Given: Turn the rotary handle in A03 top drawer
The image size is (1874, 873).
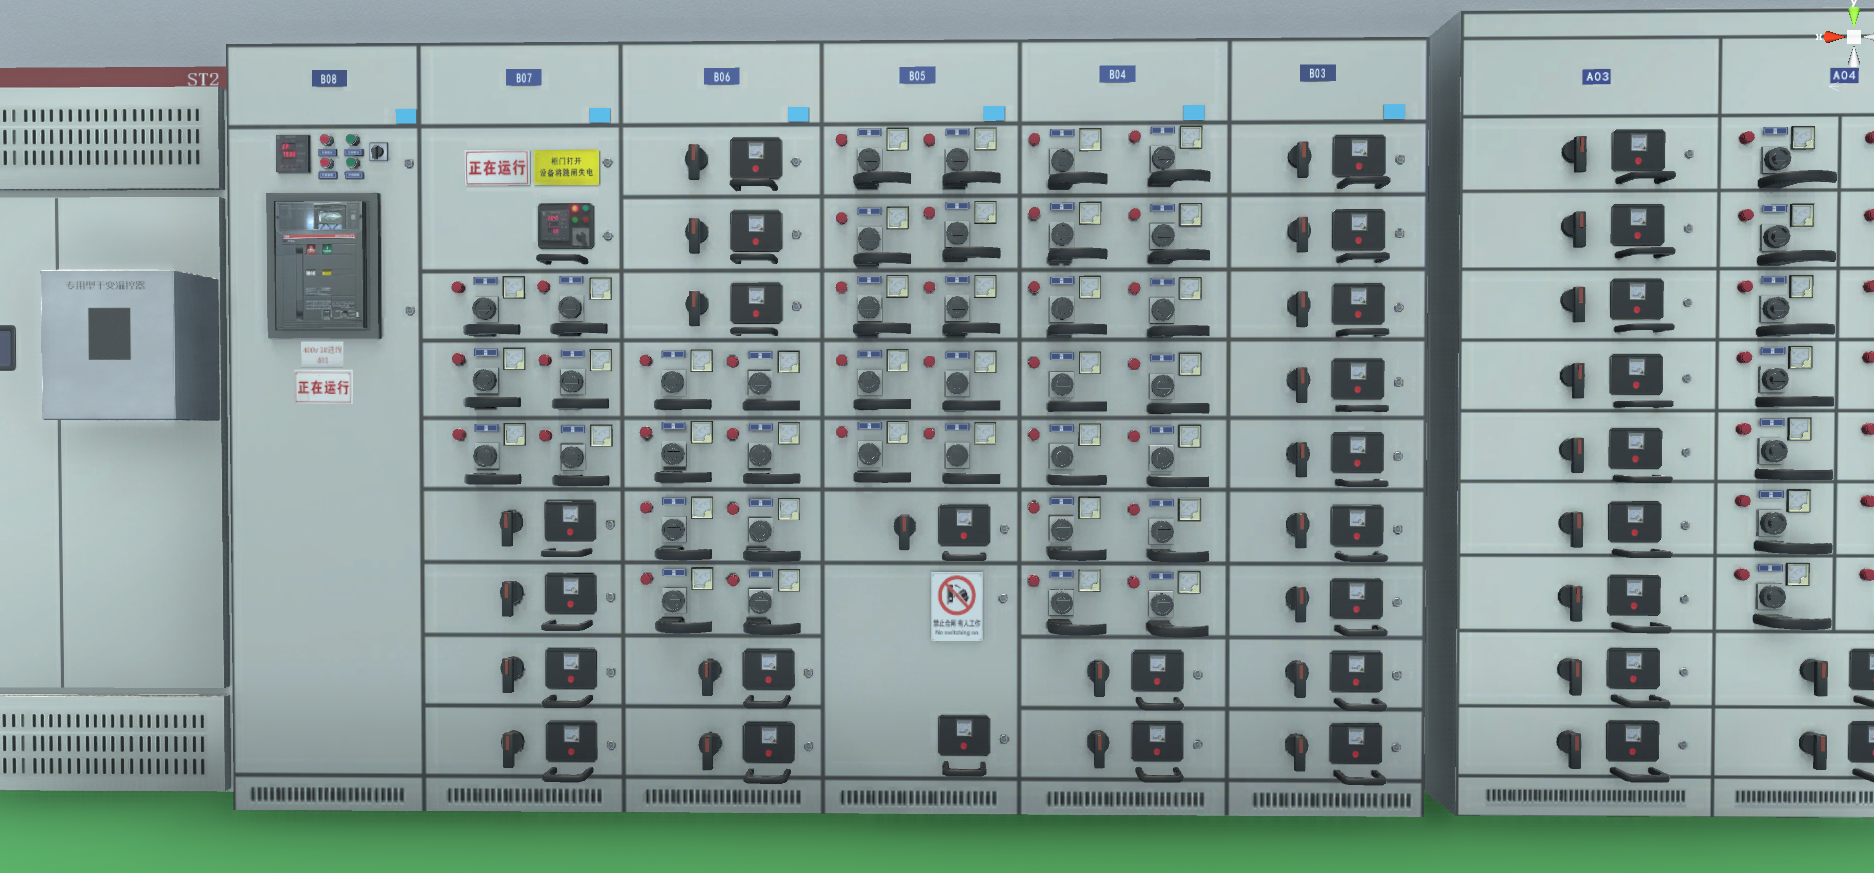Looking at the screenshot, I should [1575, 154].
